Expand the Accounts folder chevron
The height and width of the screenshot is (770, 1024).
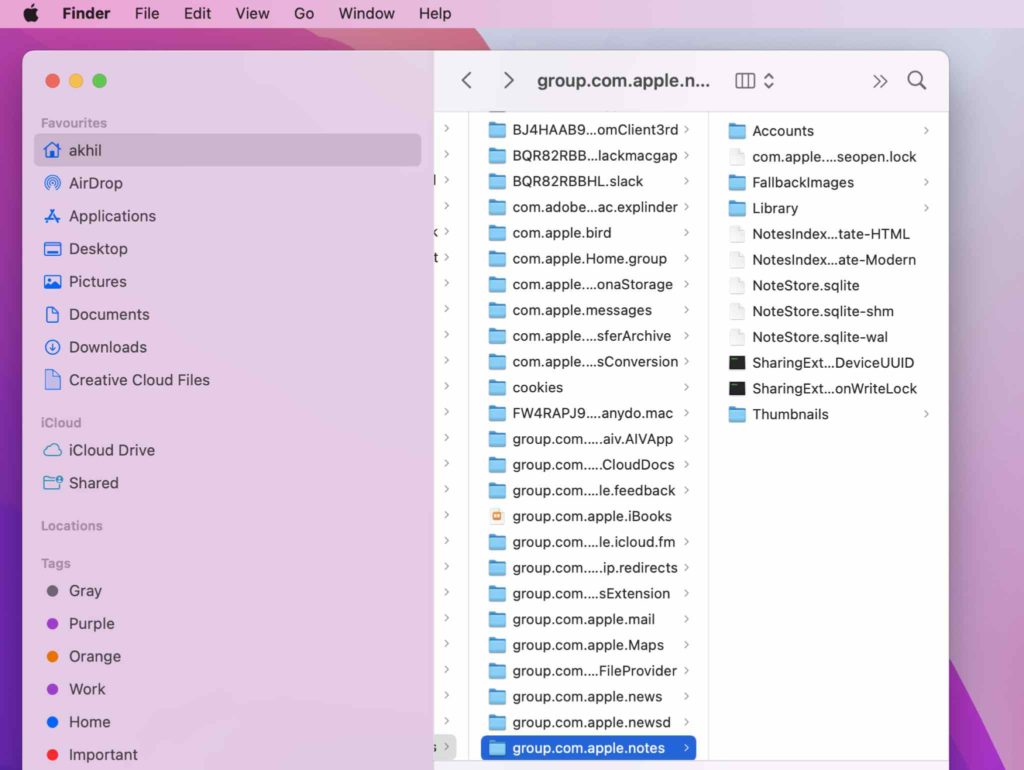pos(926,131)
